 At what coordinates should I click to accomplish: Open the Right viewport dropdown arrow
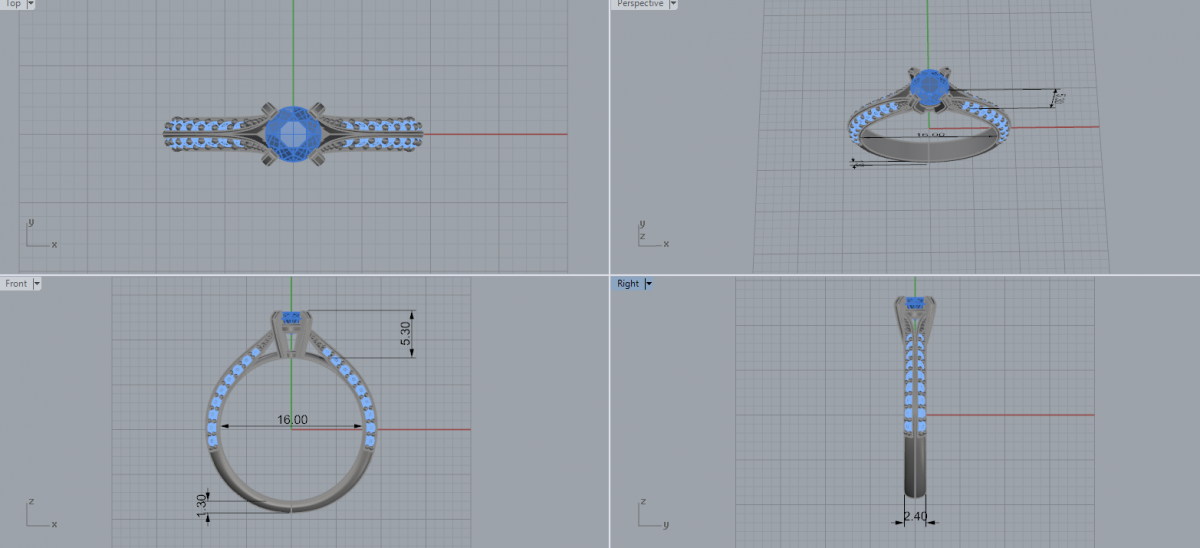coord(648,284)
